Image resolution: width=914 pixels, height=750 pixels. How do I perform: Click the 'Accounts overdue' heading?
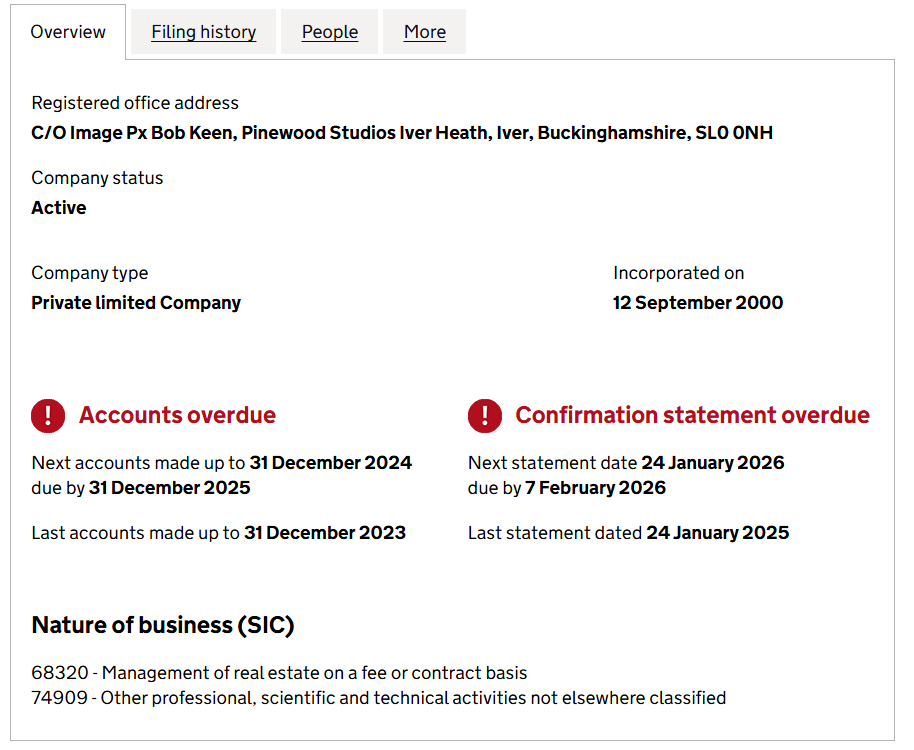[x=177, y=415]
